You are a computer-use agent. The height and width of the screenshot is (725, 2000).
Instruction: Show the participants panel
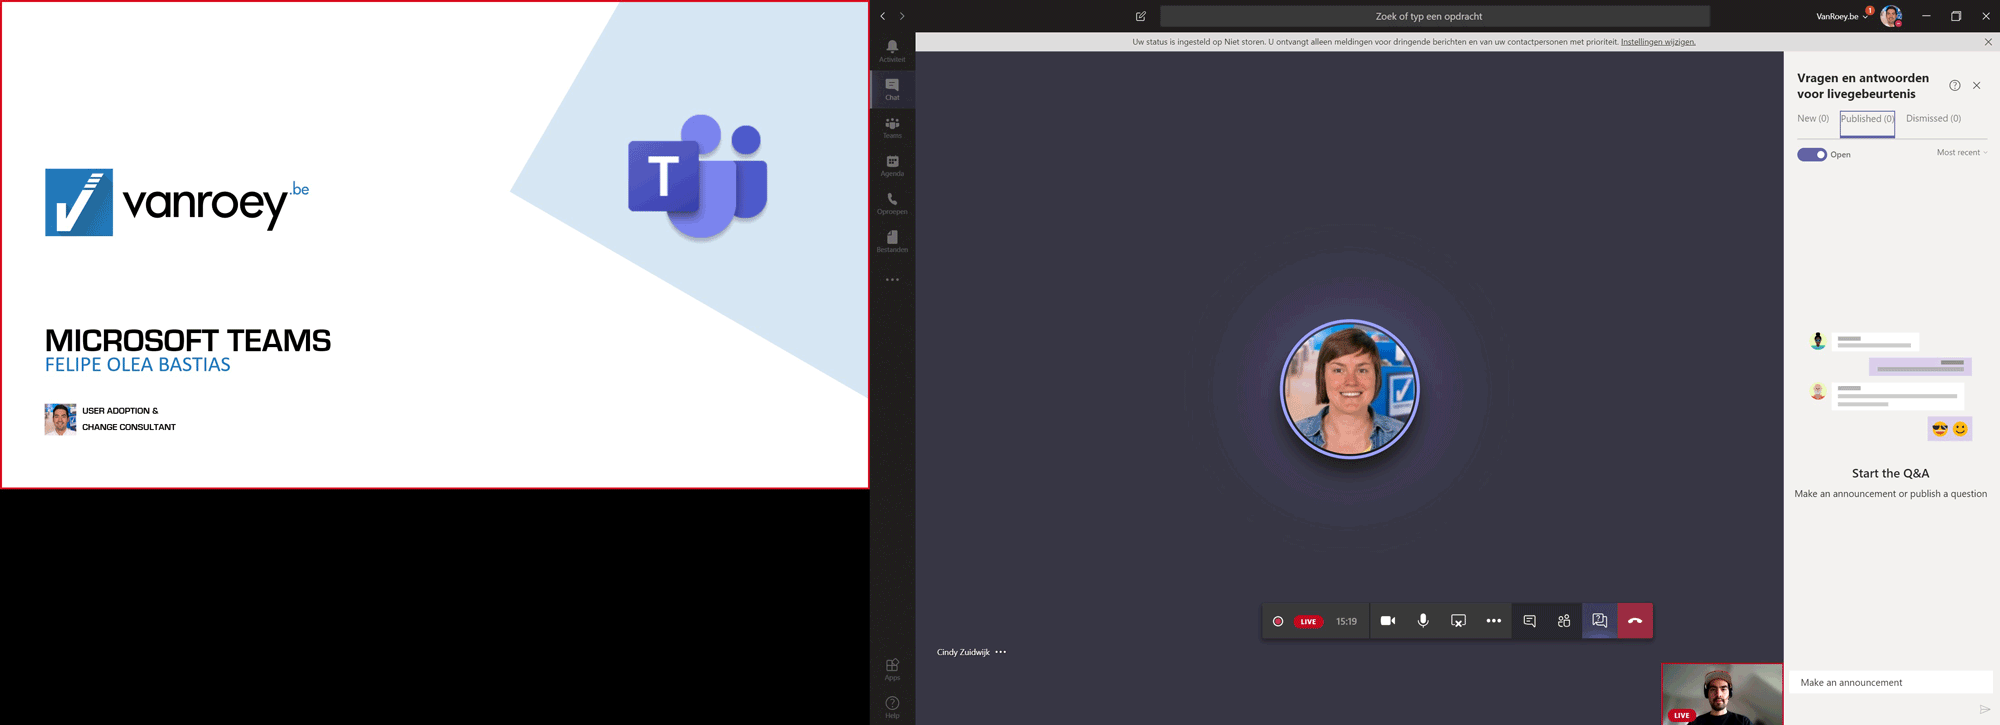1564,621
